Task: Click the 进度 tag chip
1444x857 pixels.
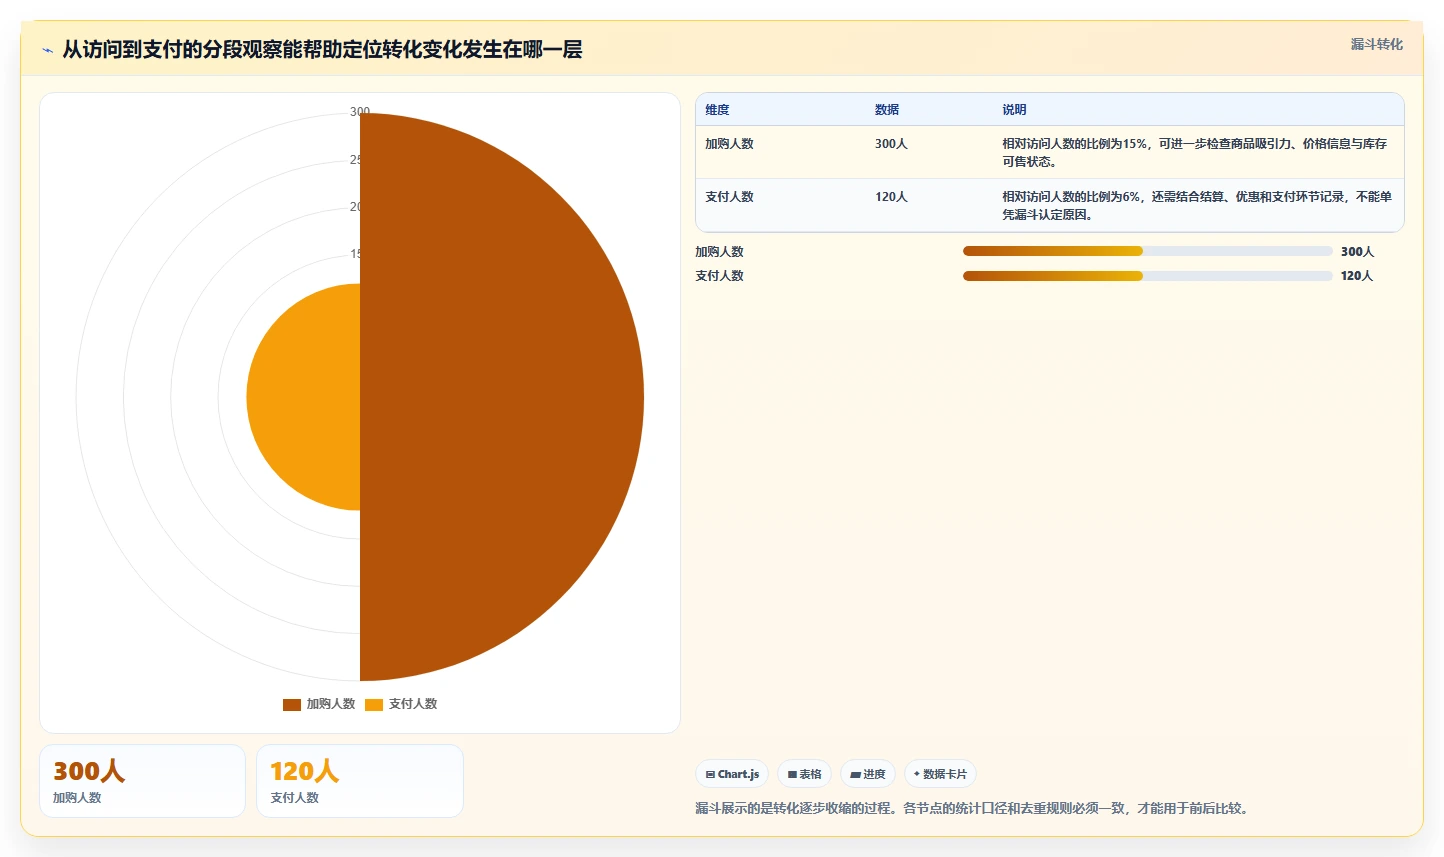Action: click(x=868, y=774)
